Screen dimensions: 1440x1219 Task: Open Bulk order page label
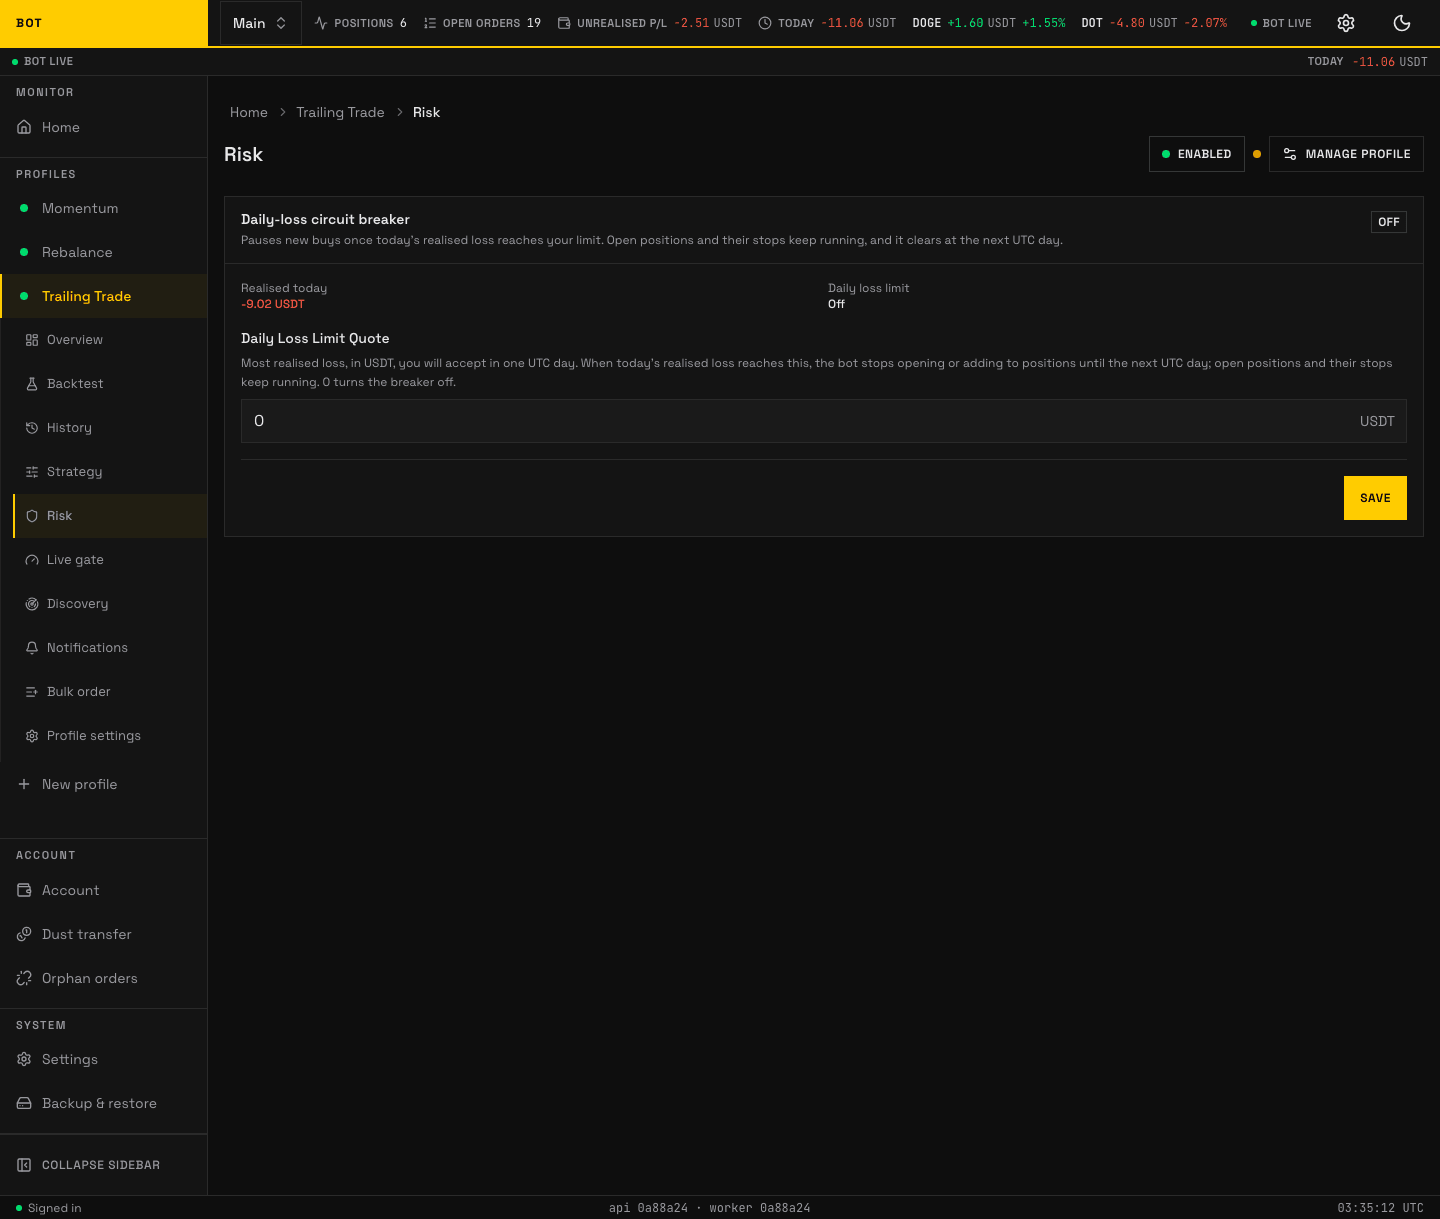[x=79, y=692]
